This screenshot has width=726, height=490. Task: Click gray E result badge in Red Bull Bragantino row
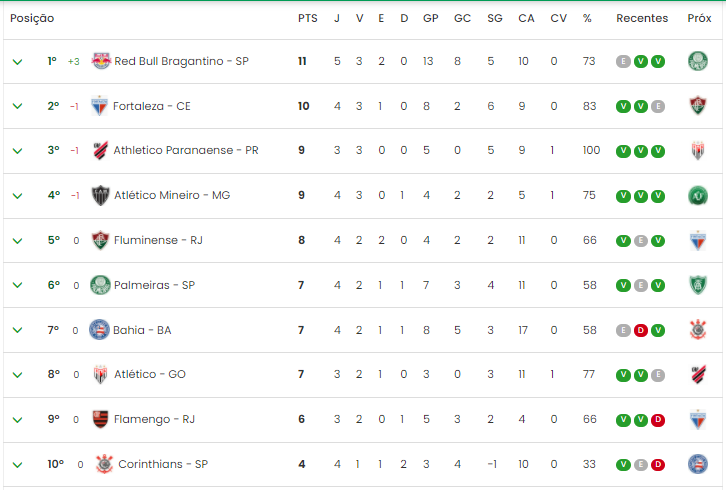click(x=623, y=61)
